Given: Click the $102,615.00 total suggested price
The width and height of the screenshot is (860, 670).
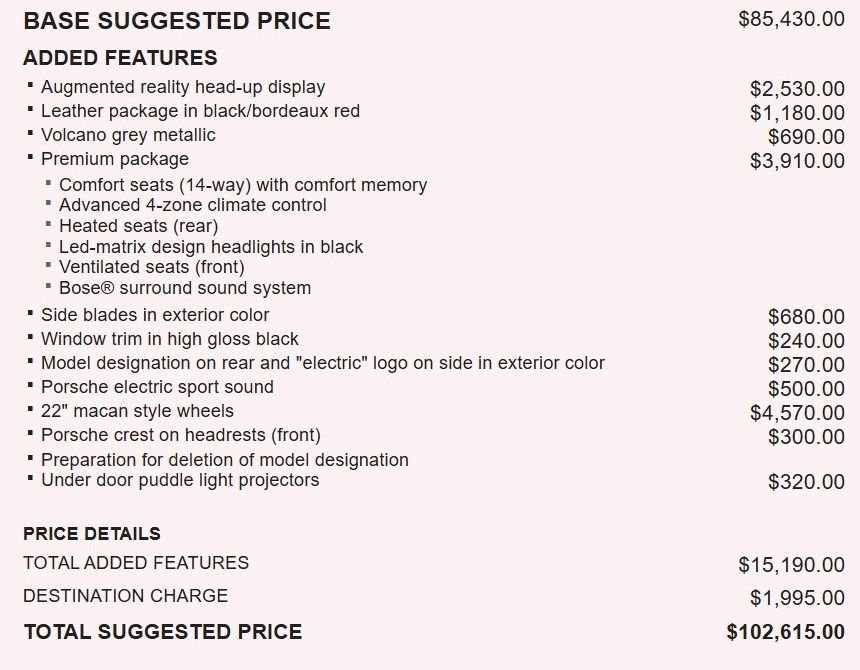Looking at the screenshot, I should pos(785,632).
